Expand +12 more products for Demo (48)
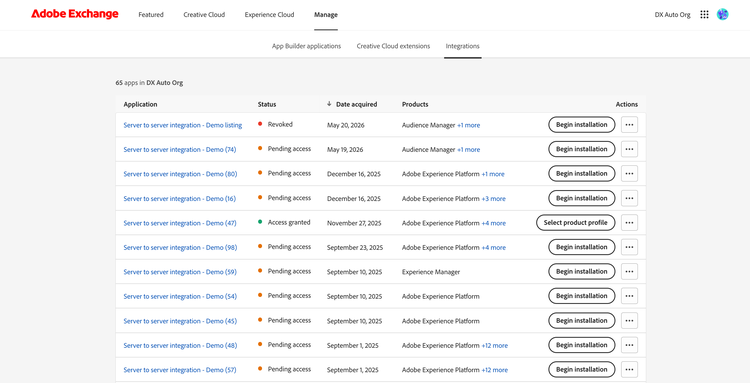Viewport: 750px width, 383px height. (495, 346)
